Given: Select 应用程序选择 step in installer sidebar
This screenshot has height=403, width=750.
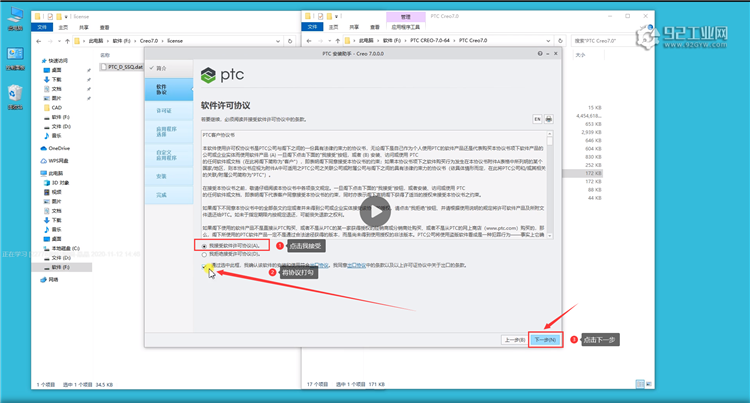Looking at the screenshot, I should coord(169,132).
